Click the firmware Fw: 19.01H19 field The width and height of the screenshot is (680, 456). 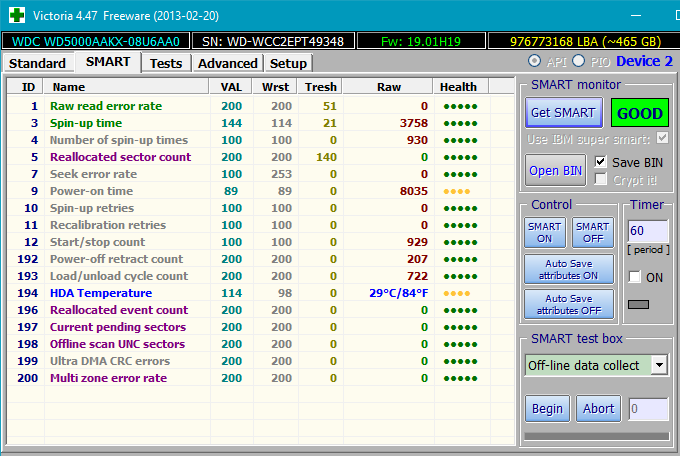point(421,41)
